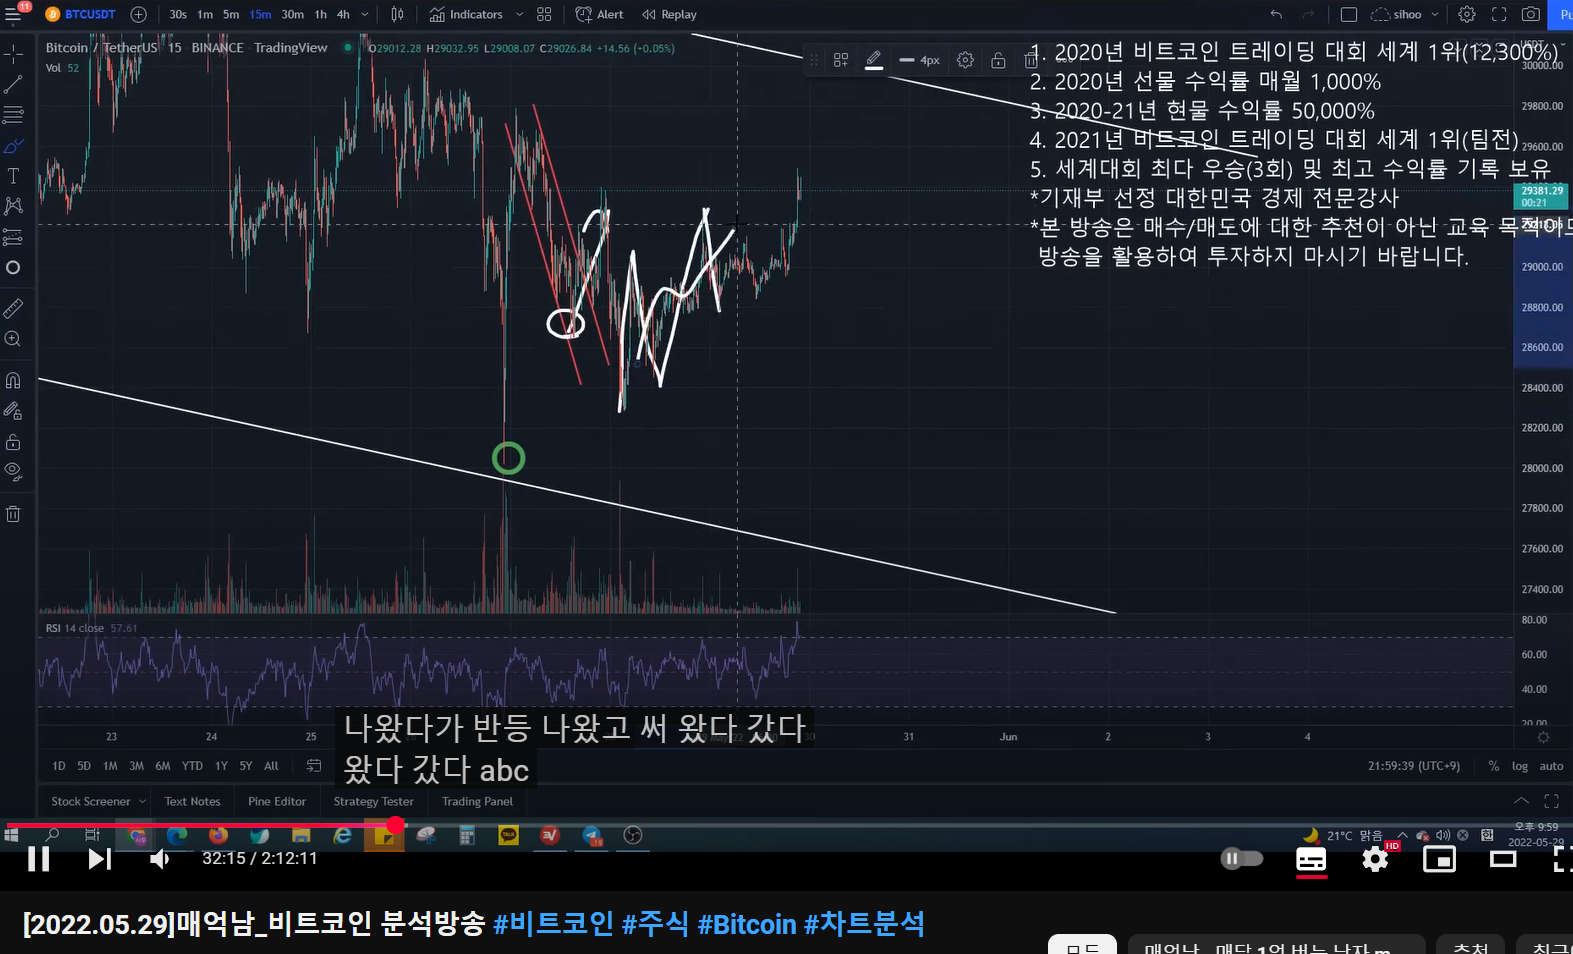Viewport: 1573px width, 954px height.
Task: Click the compare or add symbol plus icon
Action: pos(138,14)
